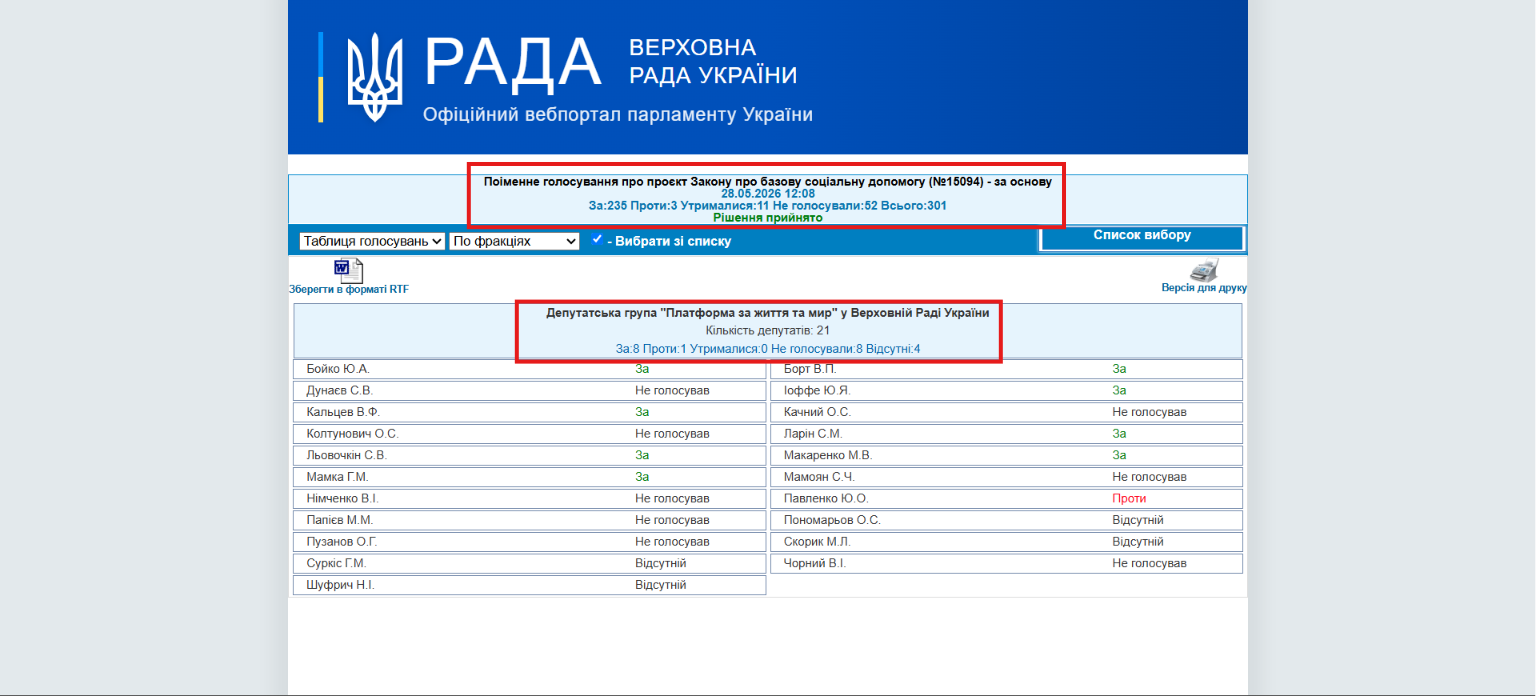Toggle the 'Вибрати зі списку' checkbox
This screenshot has width=1536, height=696.
597,239
